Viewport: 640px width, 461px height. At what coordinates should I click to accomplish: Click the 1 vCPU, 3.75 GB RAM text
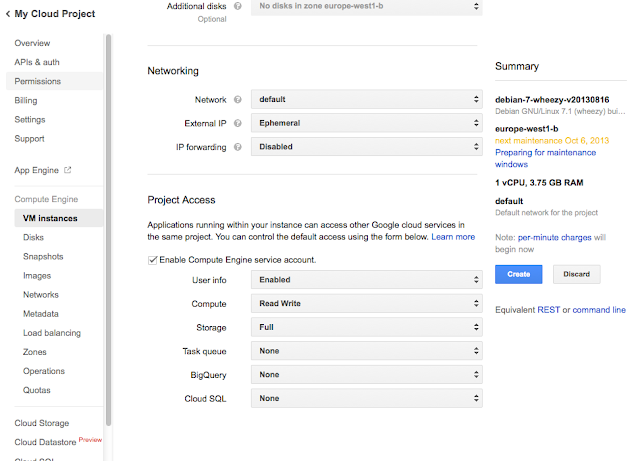click(x=539, y=183)
